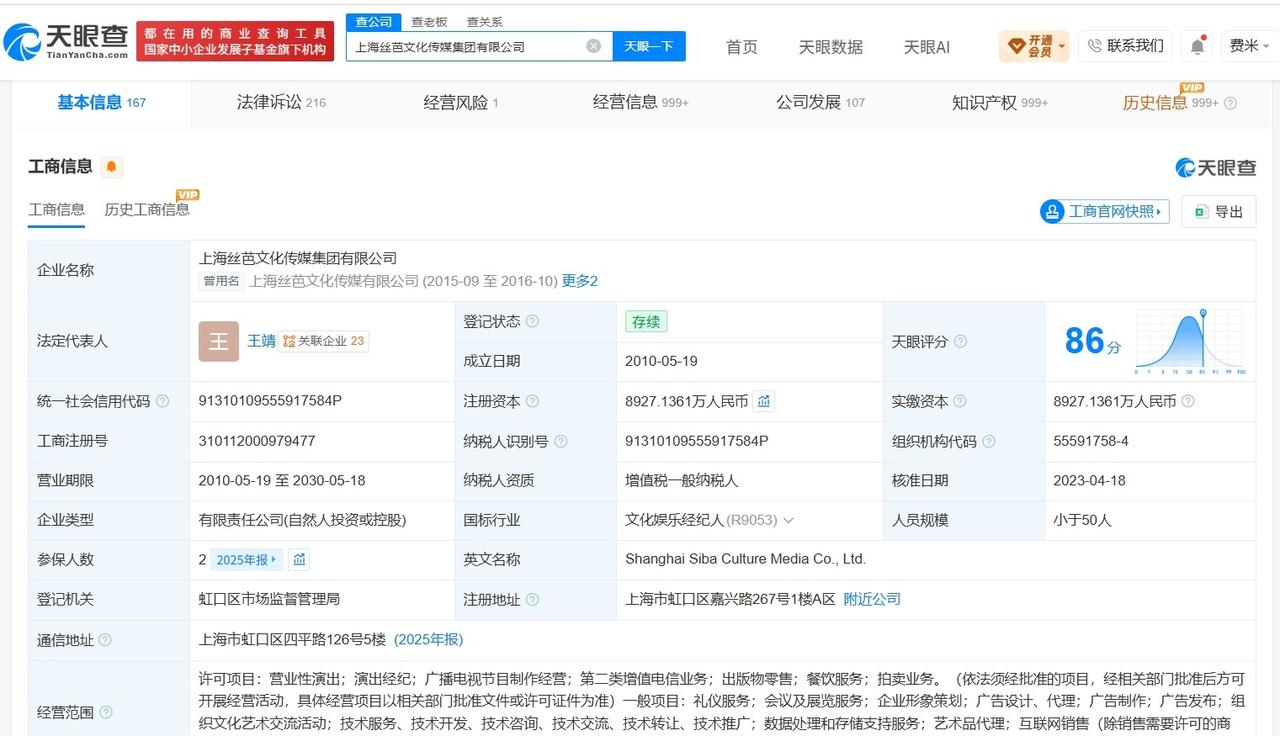This screenshot has height=736, width=1280.
Task: Clear the search box with the X icon
Action: (593, 46)
